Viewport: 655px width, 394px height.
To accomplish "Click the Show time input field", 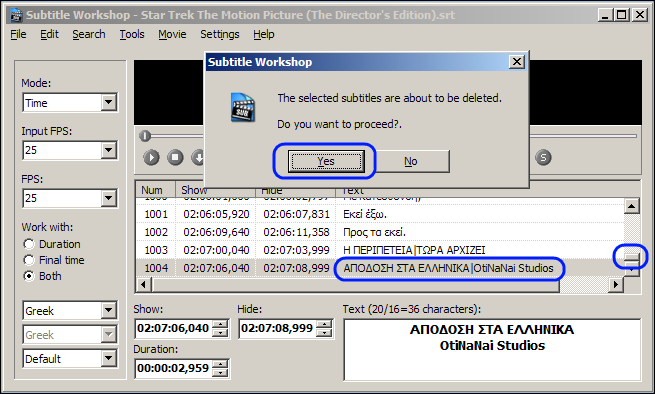I will coord(173,328).
